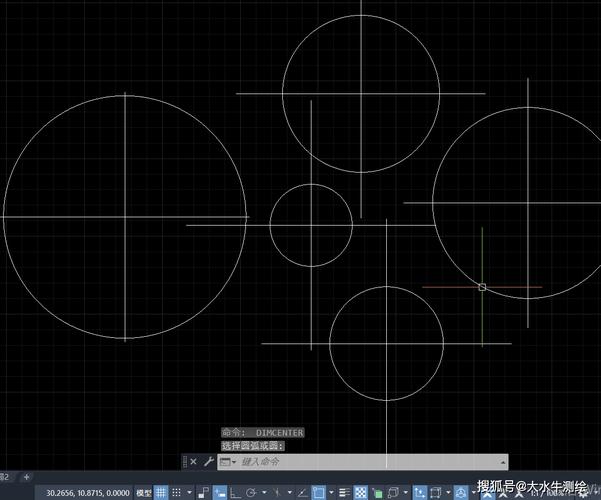Click the coordinates readout 30.2656, 10.8715
The image size is (601, 500).
(88, 492)
